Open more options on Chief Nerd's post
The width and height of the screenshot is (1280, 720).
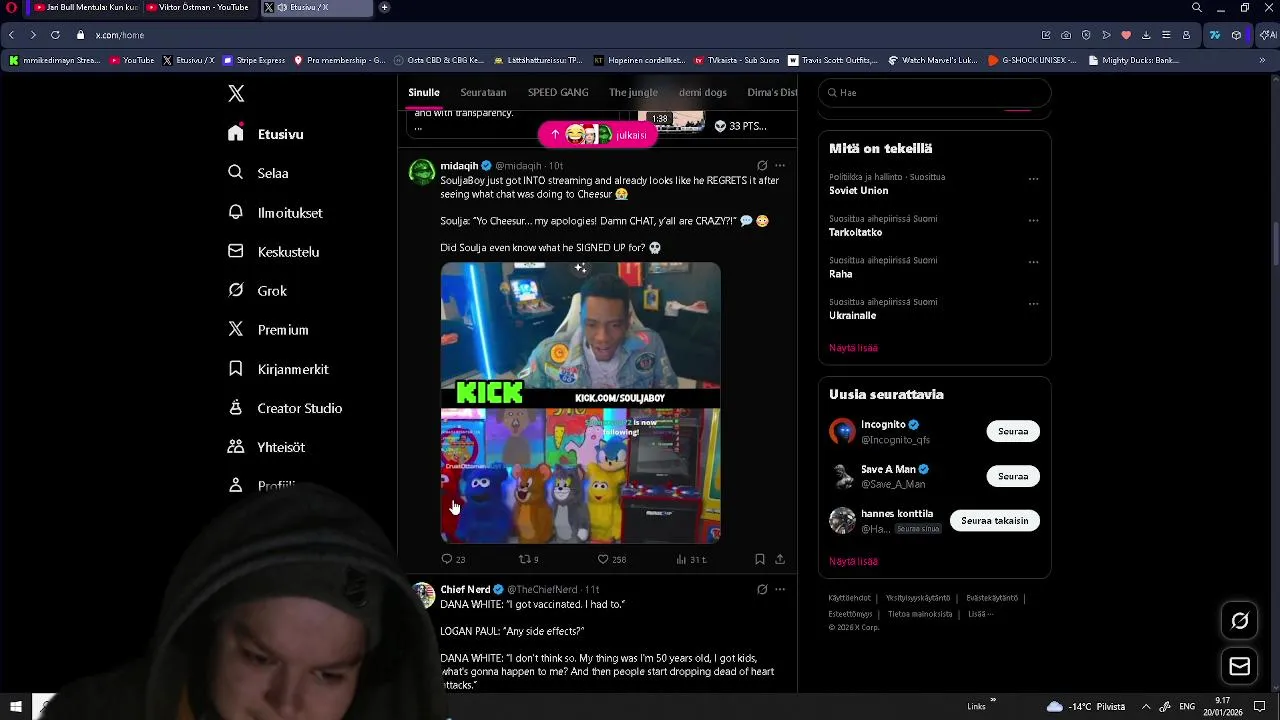point(780,589)
